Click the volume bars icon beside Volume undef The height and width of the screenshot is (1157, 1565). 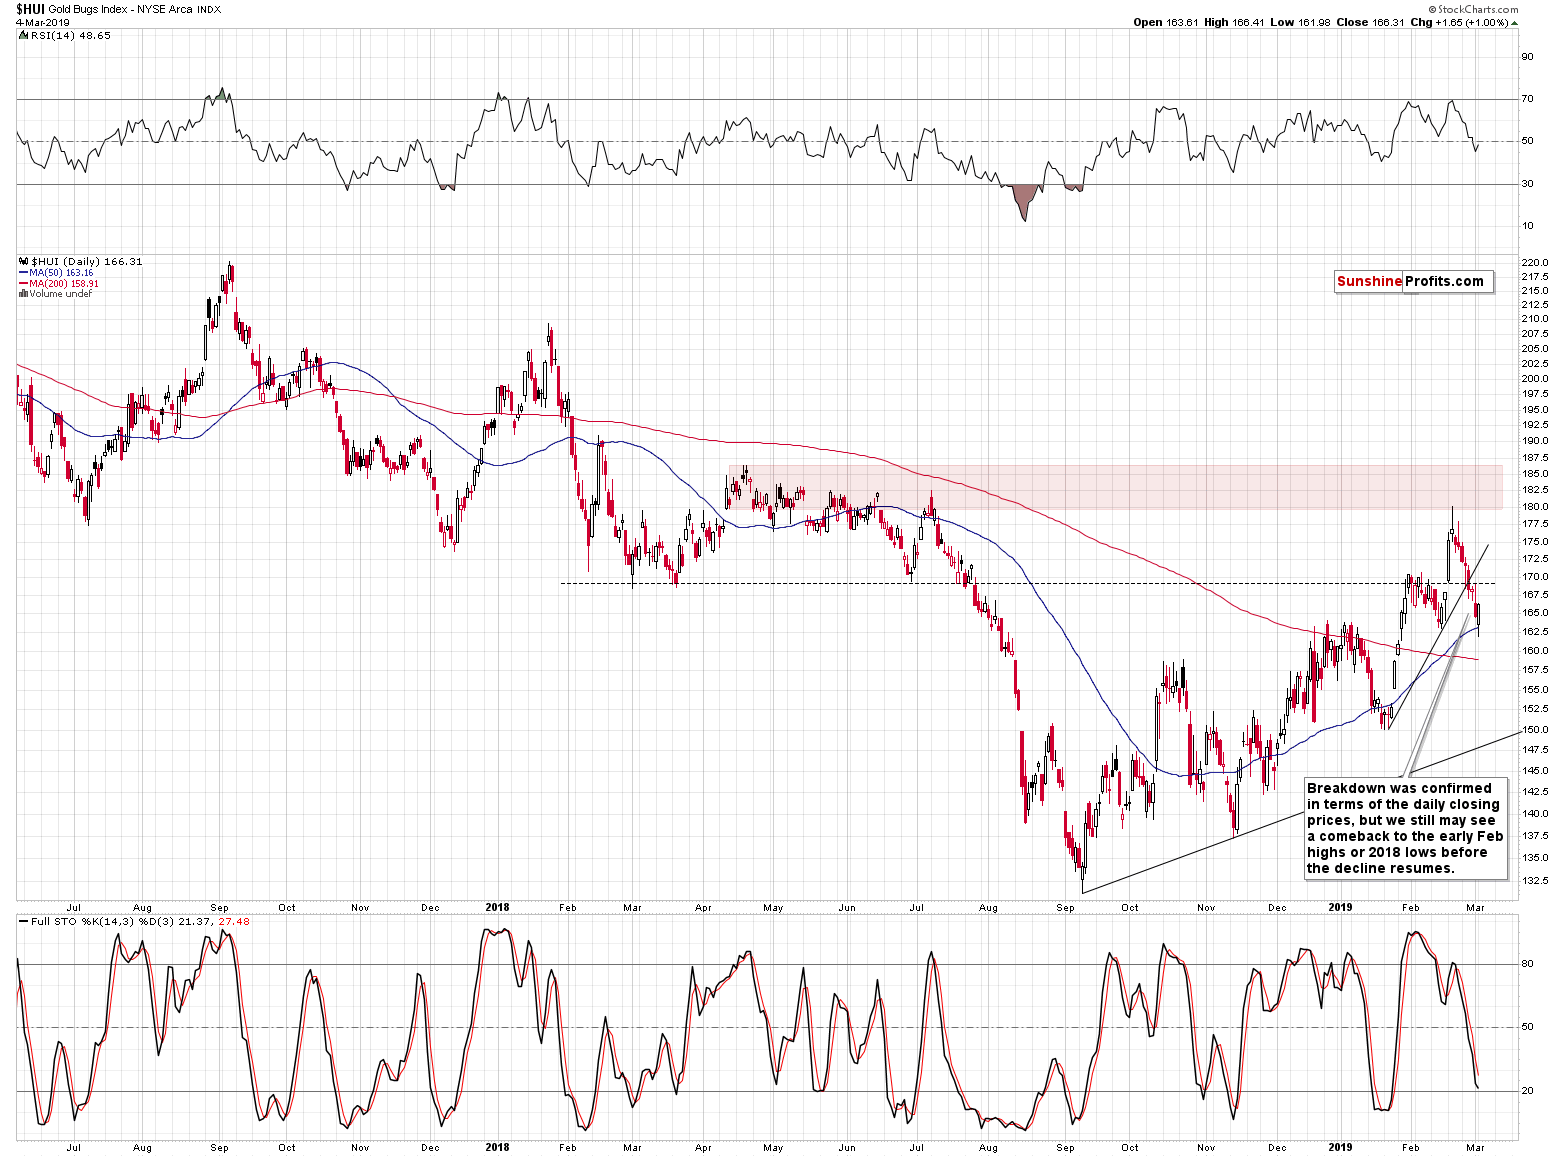pyautogui.click(x=23, y=294)
